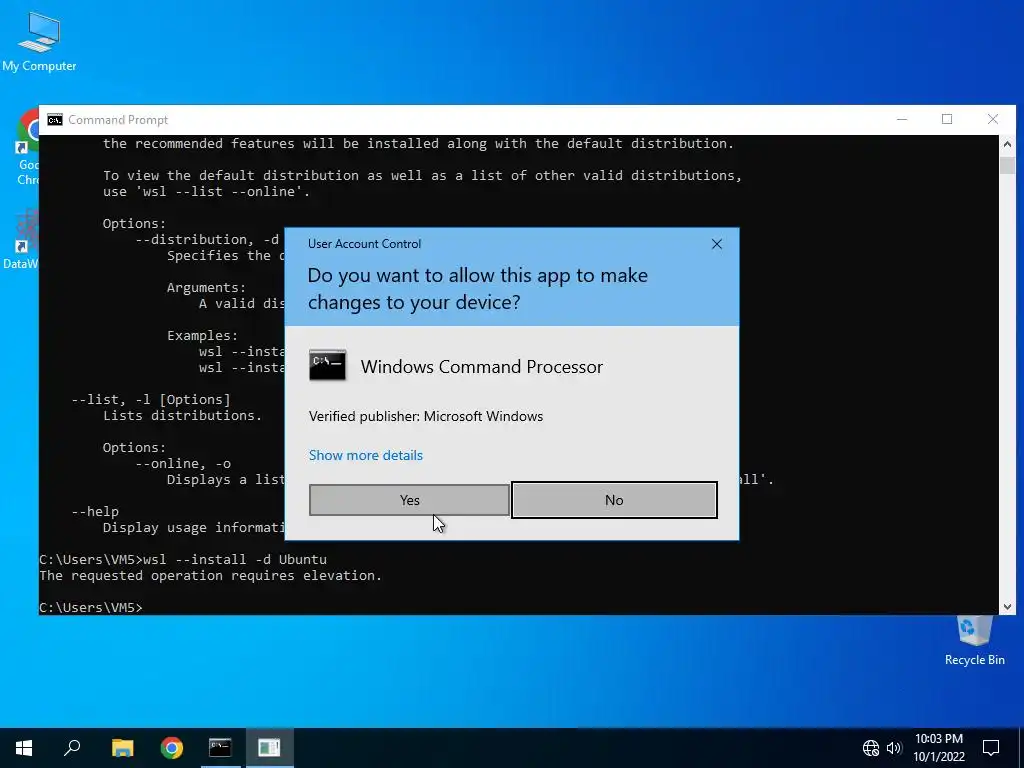Click the Command Prompt scrollbar thumb
The image size is (1024, 768).
(1007, 165)
